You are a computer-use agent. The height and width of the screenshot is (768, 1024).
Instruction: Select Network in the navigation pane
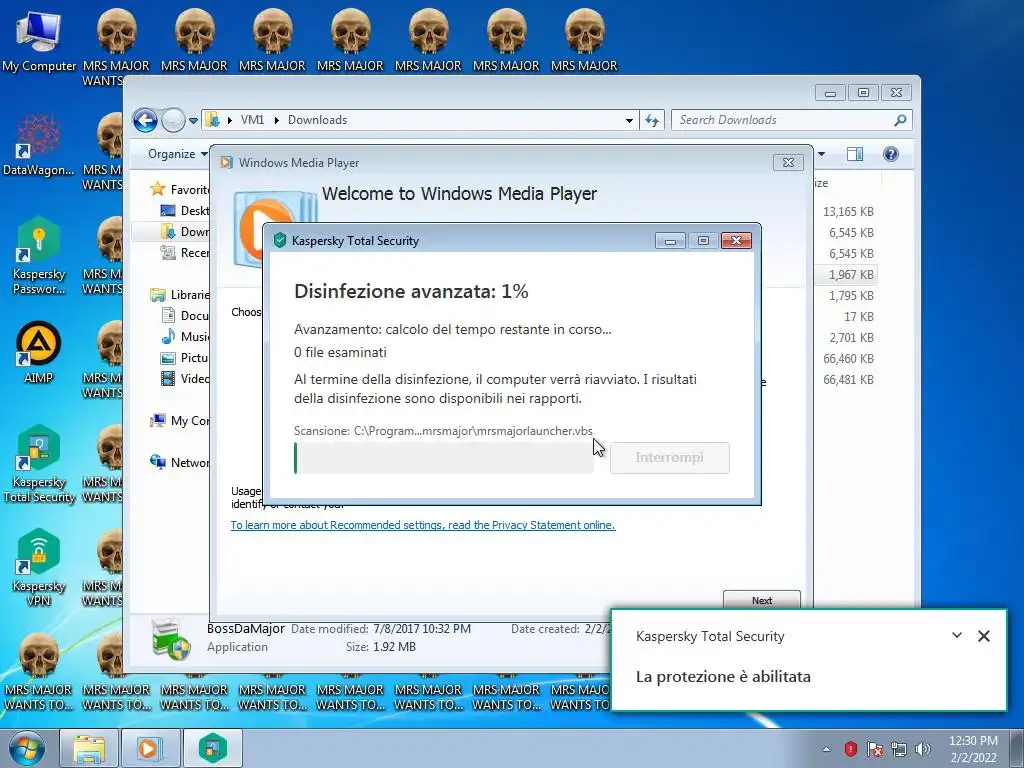tap(180, 462)
